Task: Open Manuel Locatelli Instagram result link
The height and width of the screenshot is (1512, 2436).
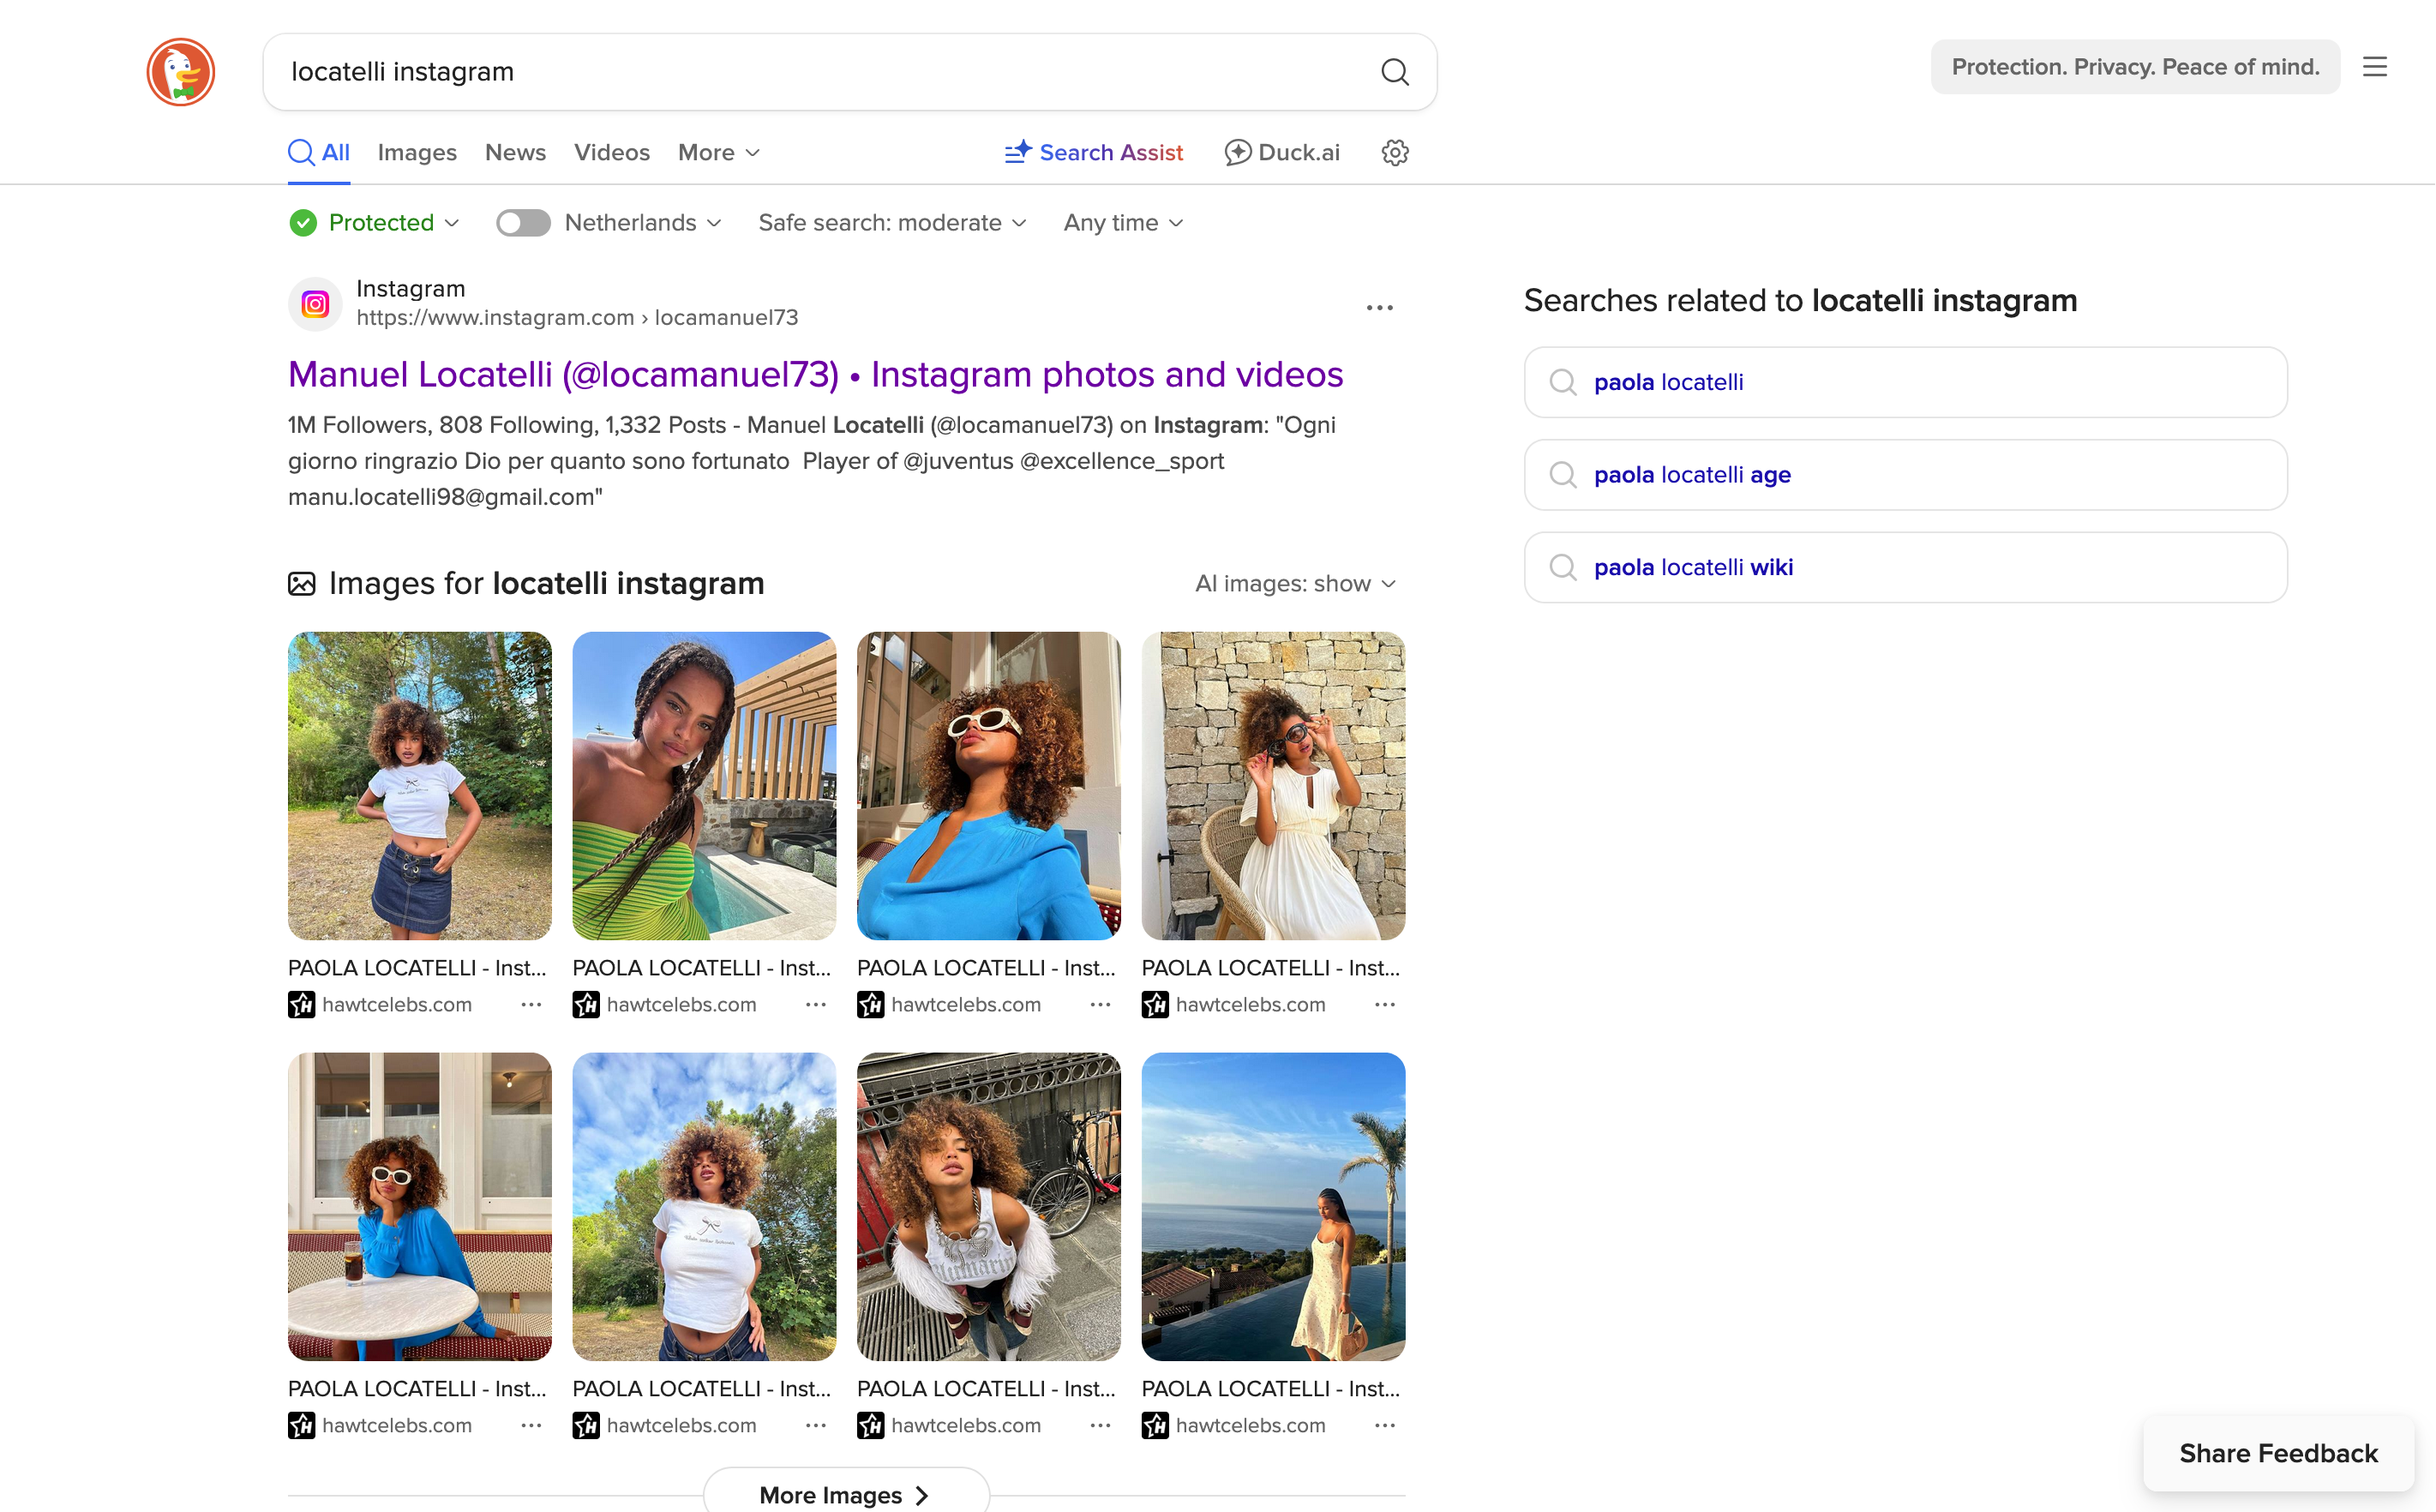Action: tap(814, 375)
